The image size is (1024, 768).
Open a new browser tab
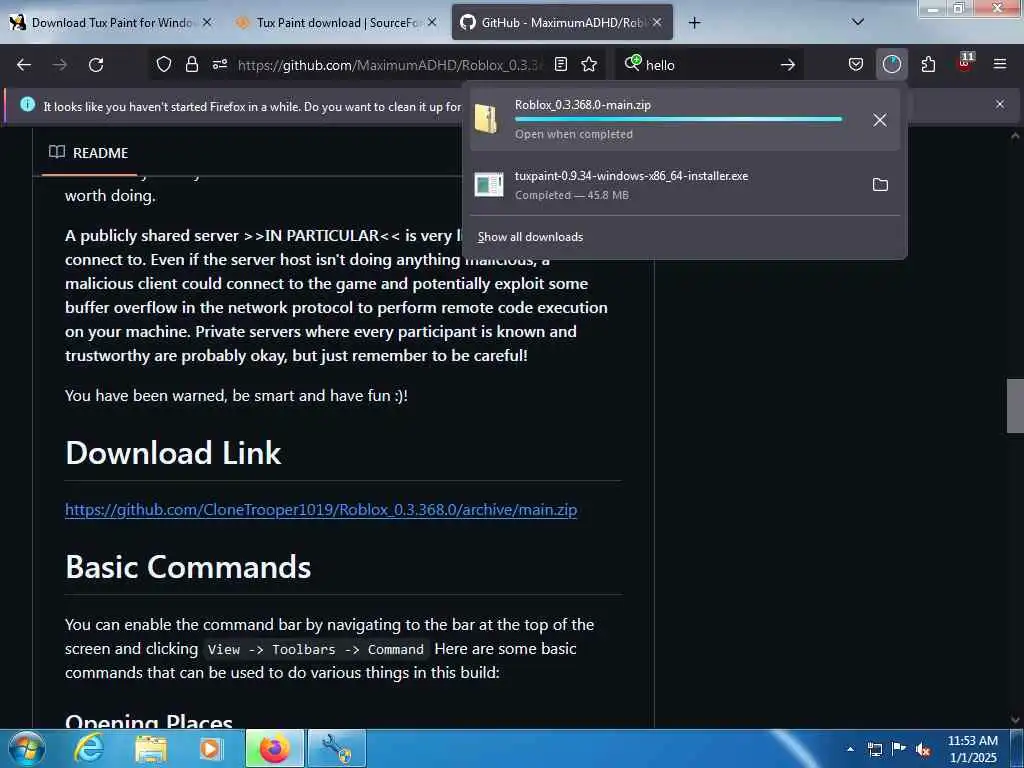694,23
